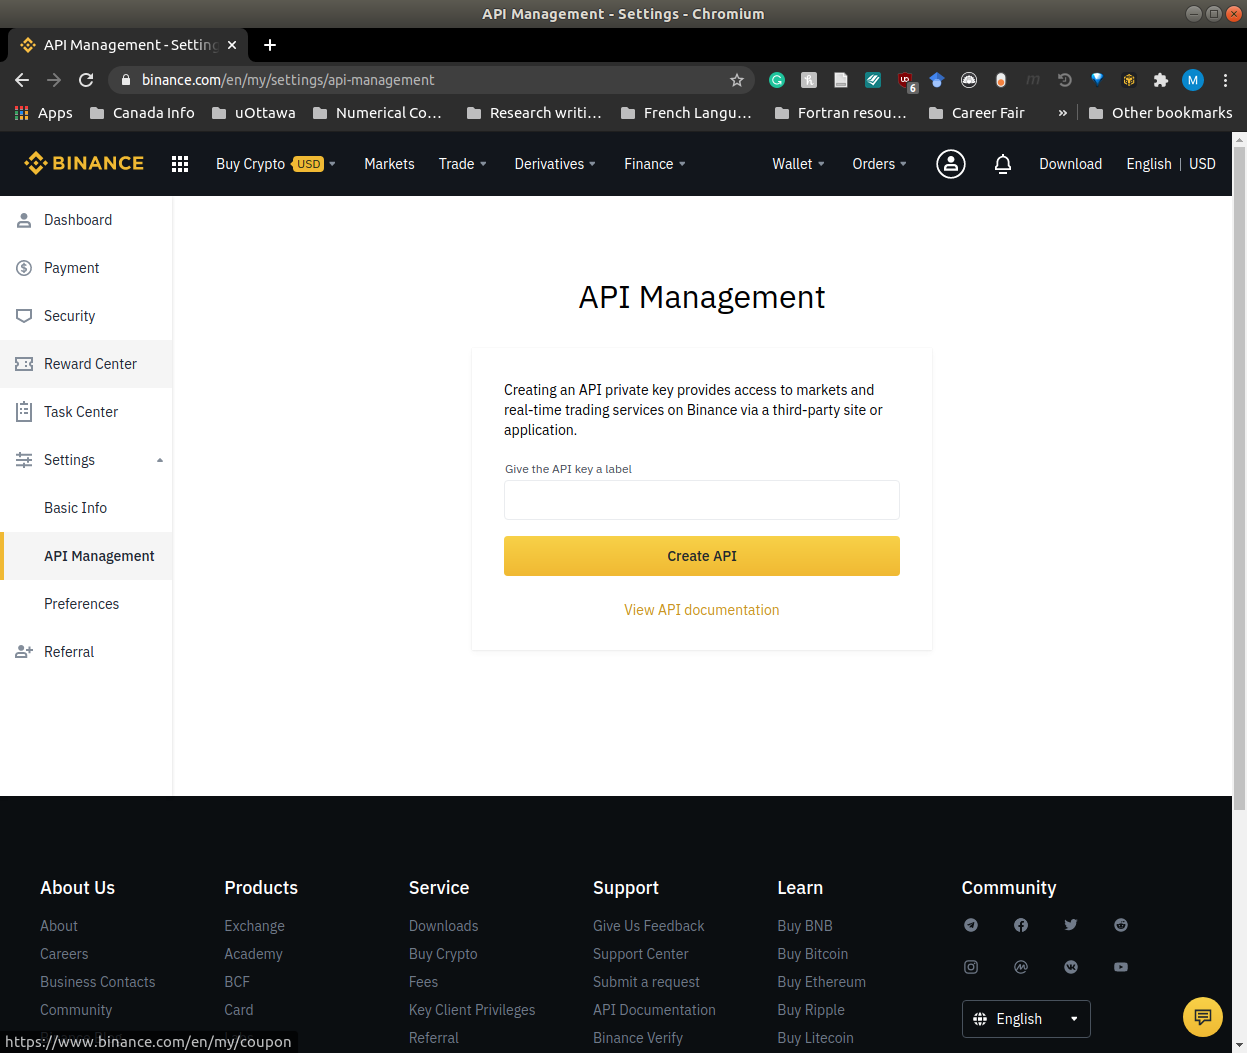
Task: Click the CoinMarketCap community icon
Action: [x=1021, y=967]
